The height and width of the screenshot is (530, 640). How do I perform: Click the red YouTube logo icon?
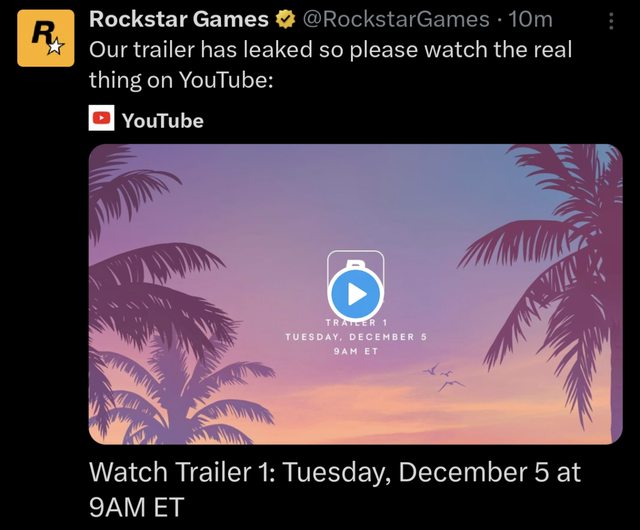pyautogui.click(x=101, y=118)
